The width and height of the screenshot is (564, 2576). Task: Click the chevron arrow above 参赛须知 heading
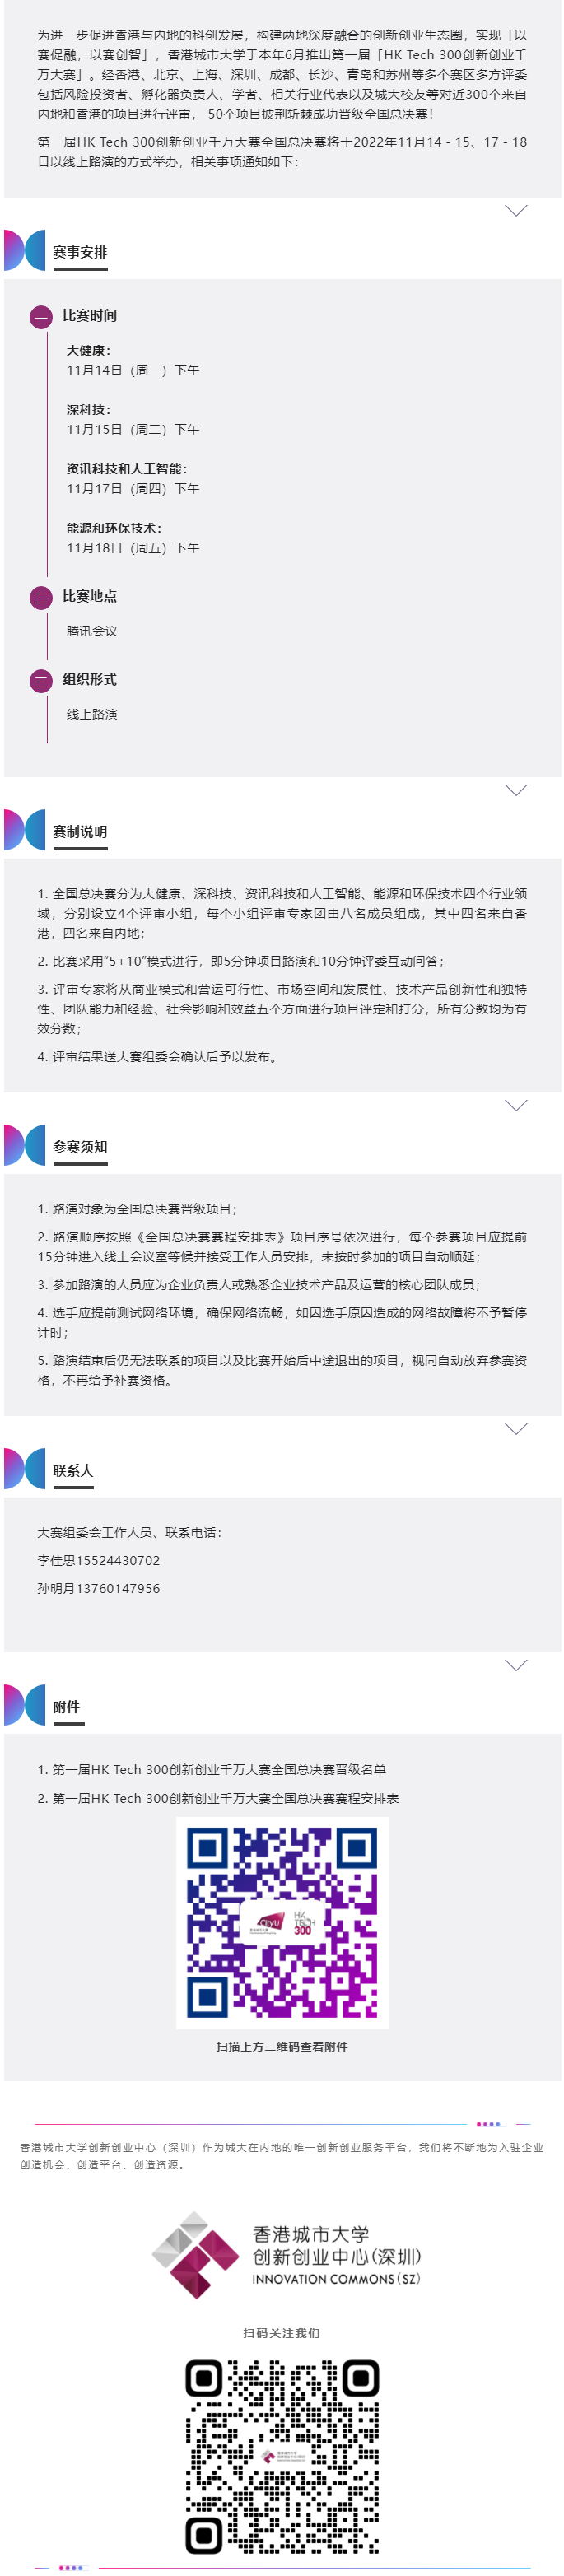point(515,1105)
